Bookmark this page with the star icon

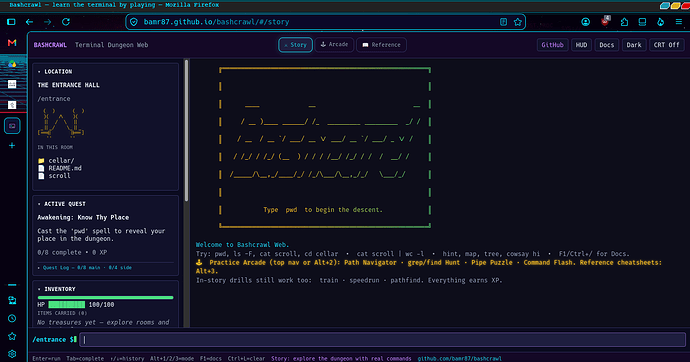pyautogui.click(x=518, y=22)
